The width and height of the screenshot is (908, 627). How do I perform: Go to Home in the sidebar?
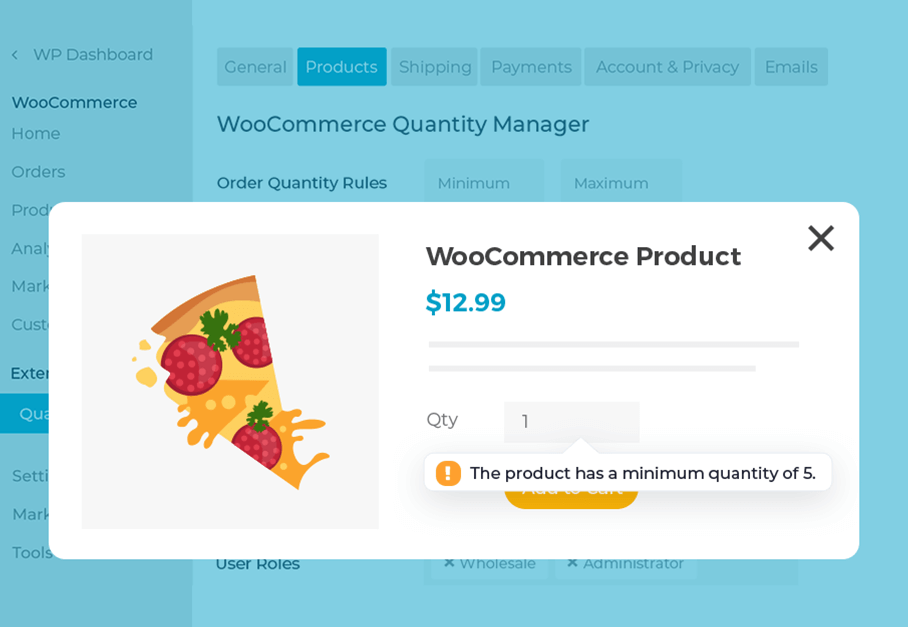(x=36, y=133)
